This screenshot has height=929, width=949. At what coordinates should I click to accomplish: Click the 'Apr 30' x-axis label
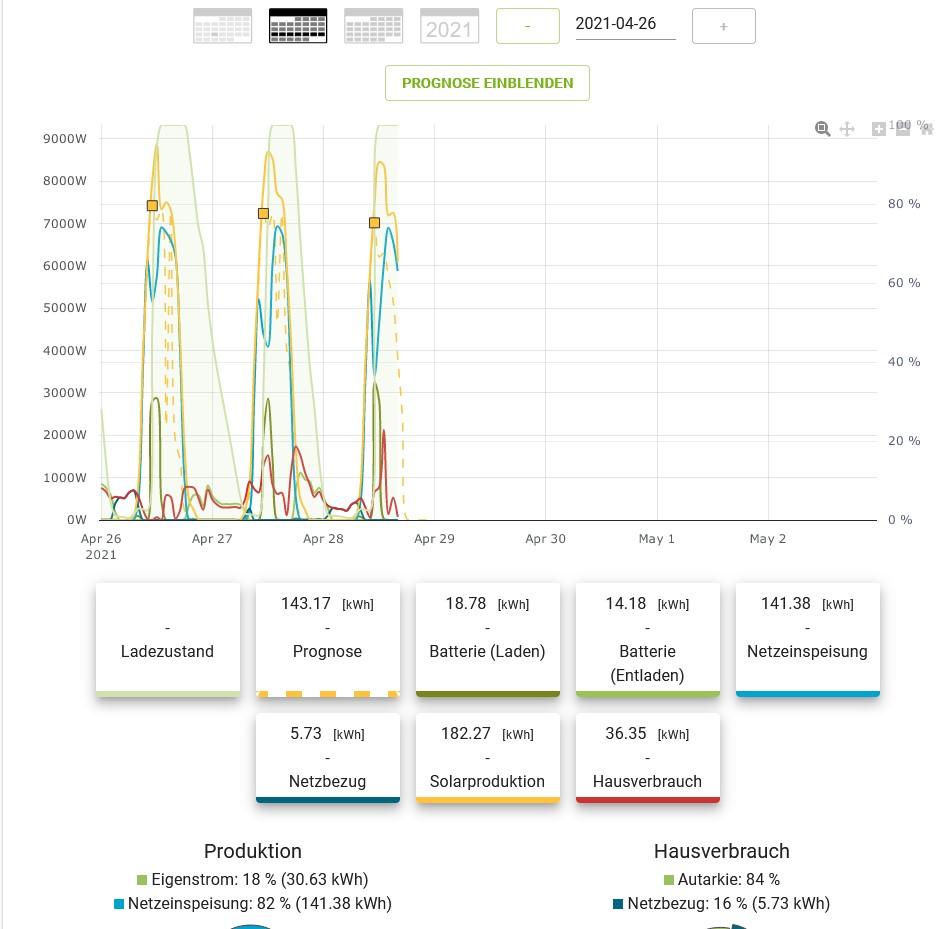(x=545, y=539)
